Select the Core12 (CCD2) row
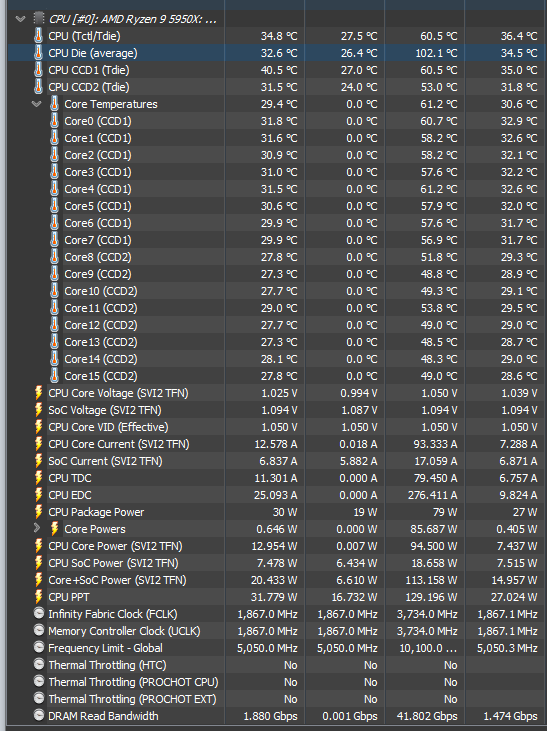Viewport: 547px width, 731px height. pyautogui.click(x=277, y=325)
